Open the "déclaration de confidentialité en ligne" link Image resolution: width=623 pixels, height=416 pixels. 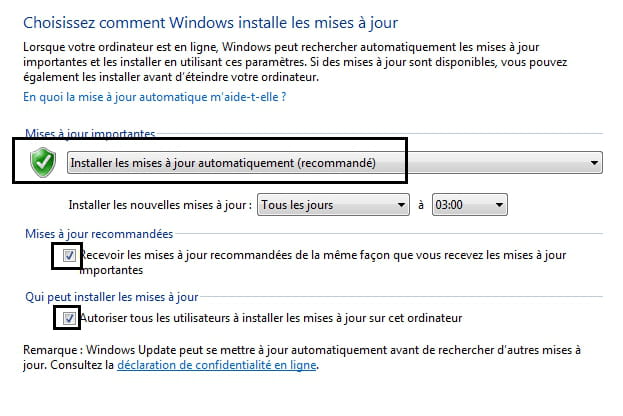(217, 365)
